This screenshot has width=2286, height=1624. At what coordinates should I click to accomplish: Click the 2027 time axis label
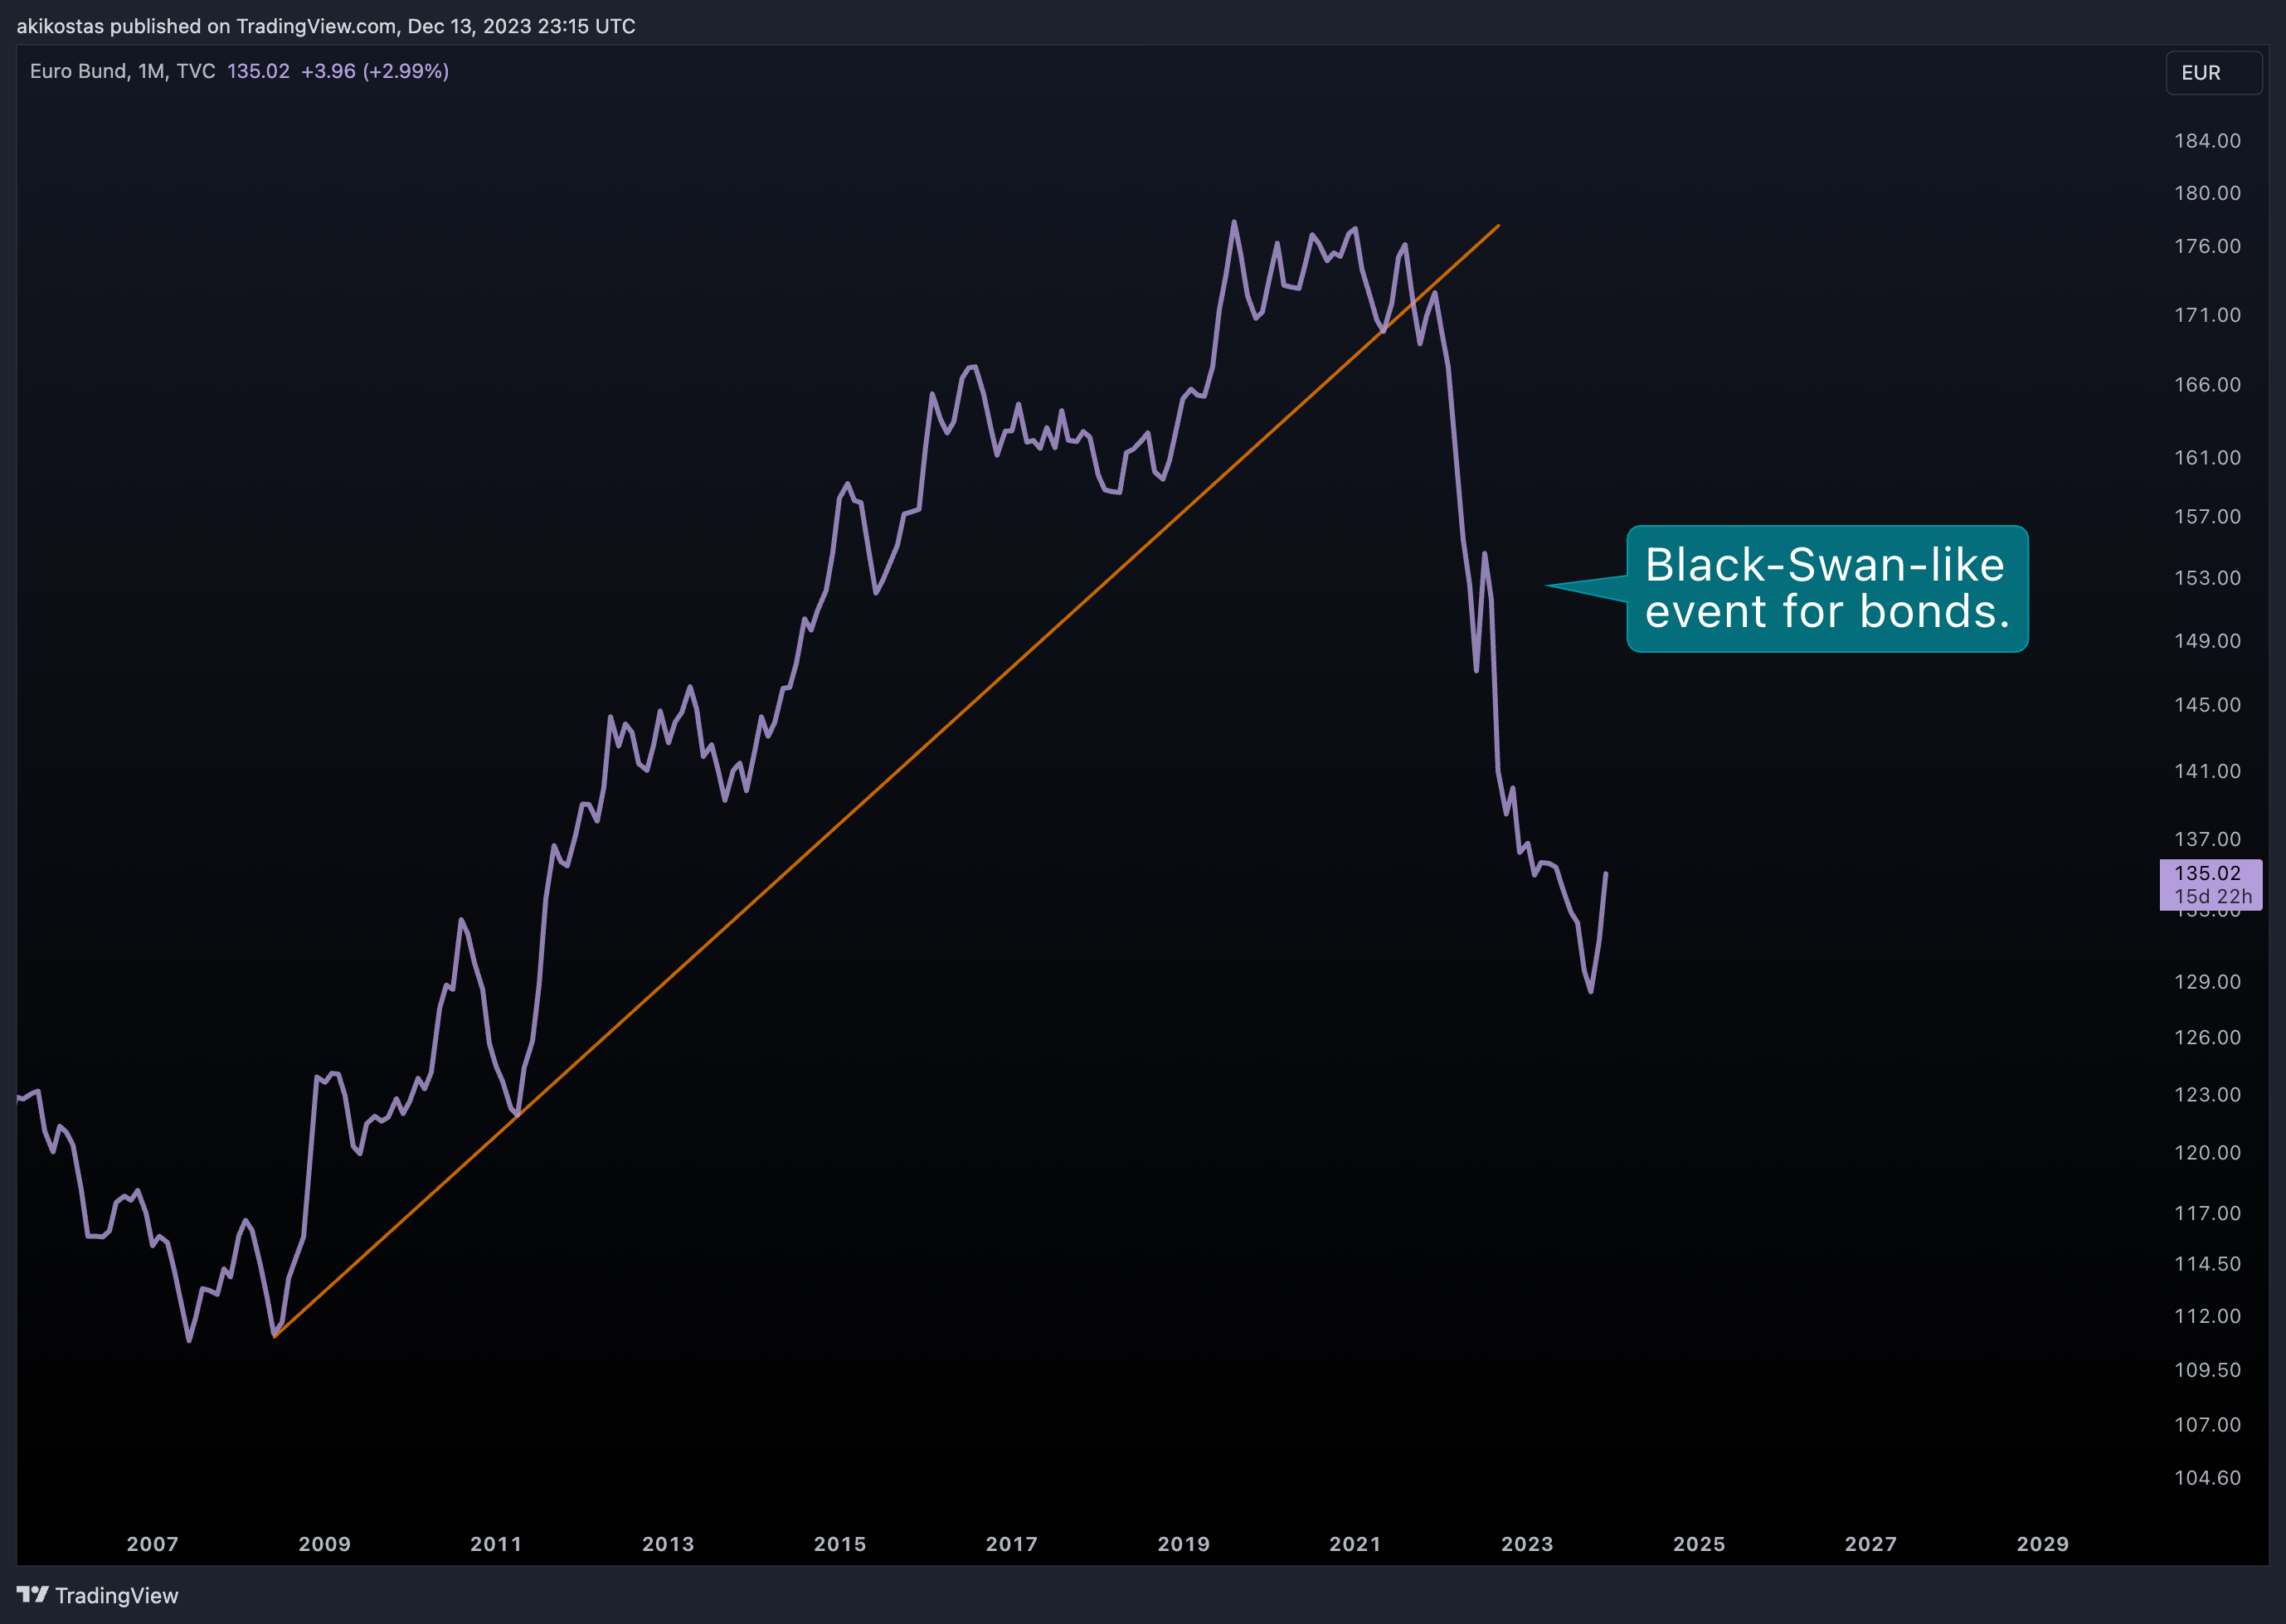[x=1871, y=1544]
